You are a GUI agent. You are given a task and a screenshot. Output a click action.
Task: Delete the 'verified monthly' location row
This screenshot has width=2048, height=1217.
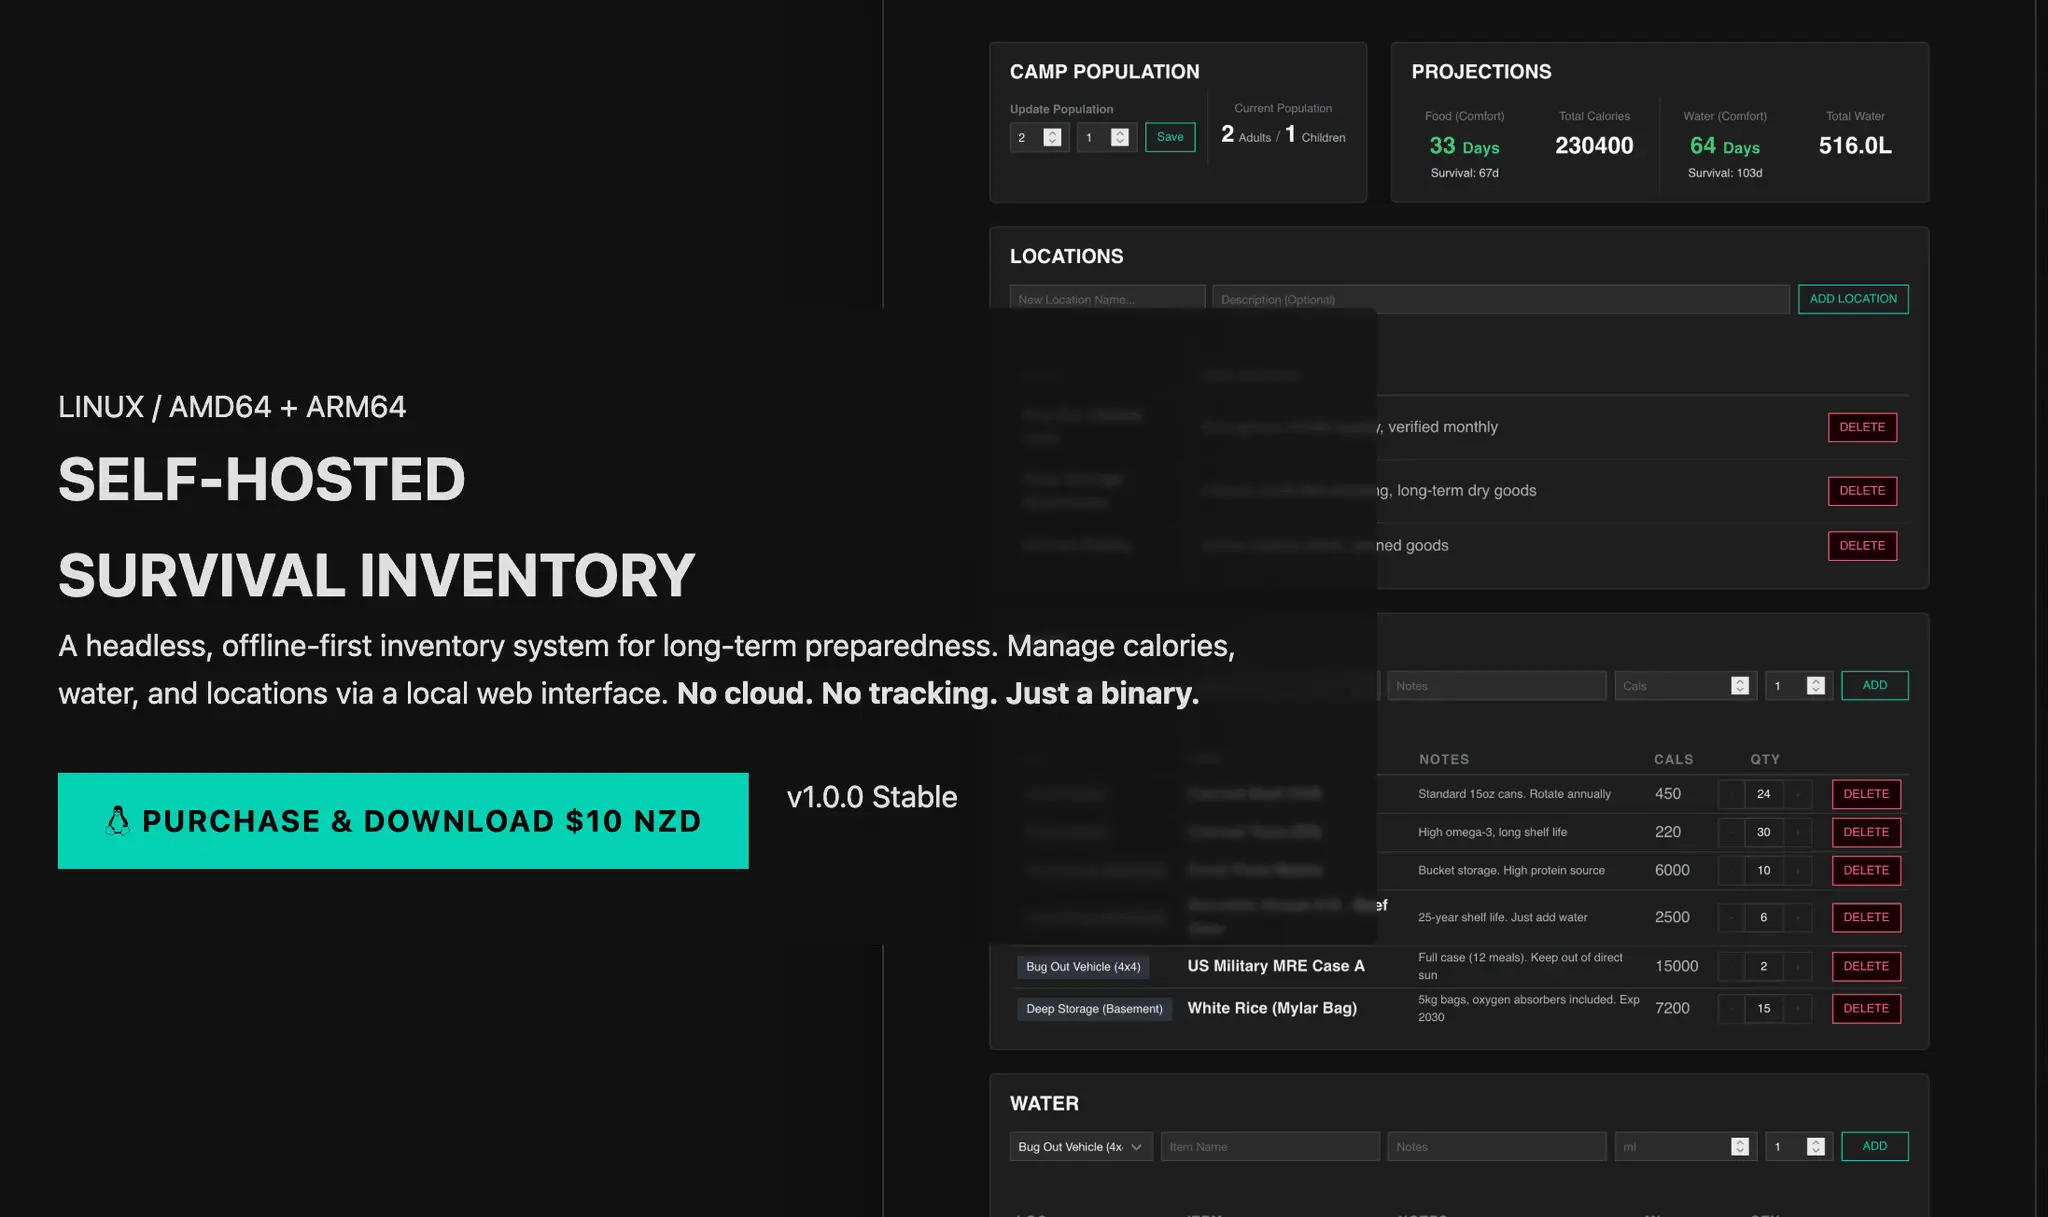1862,427
